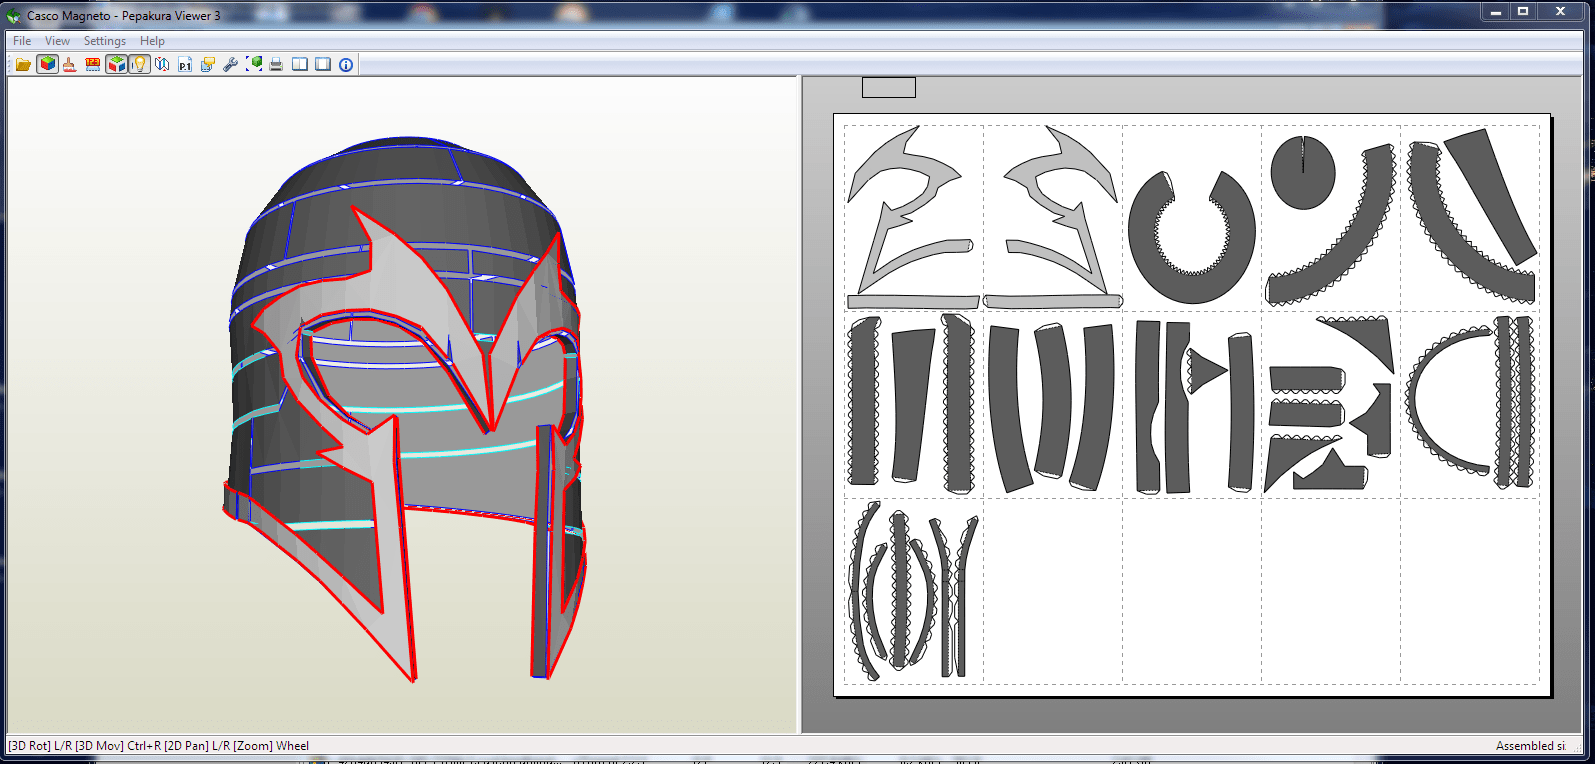Click the "Assembled si" status bar text

point(1530,746)
